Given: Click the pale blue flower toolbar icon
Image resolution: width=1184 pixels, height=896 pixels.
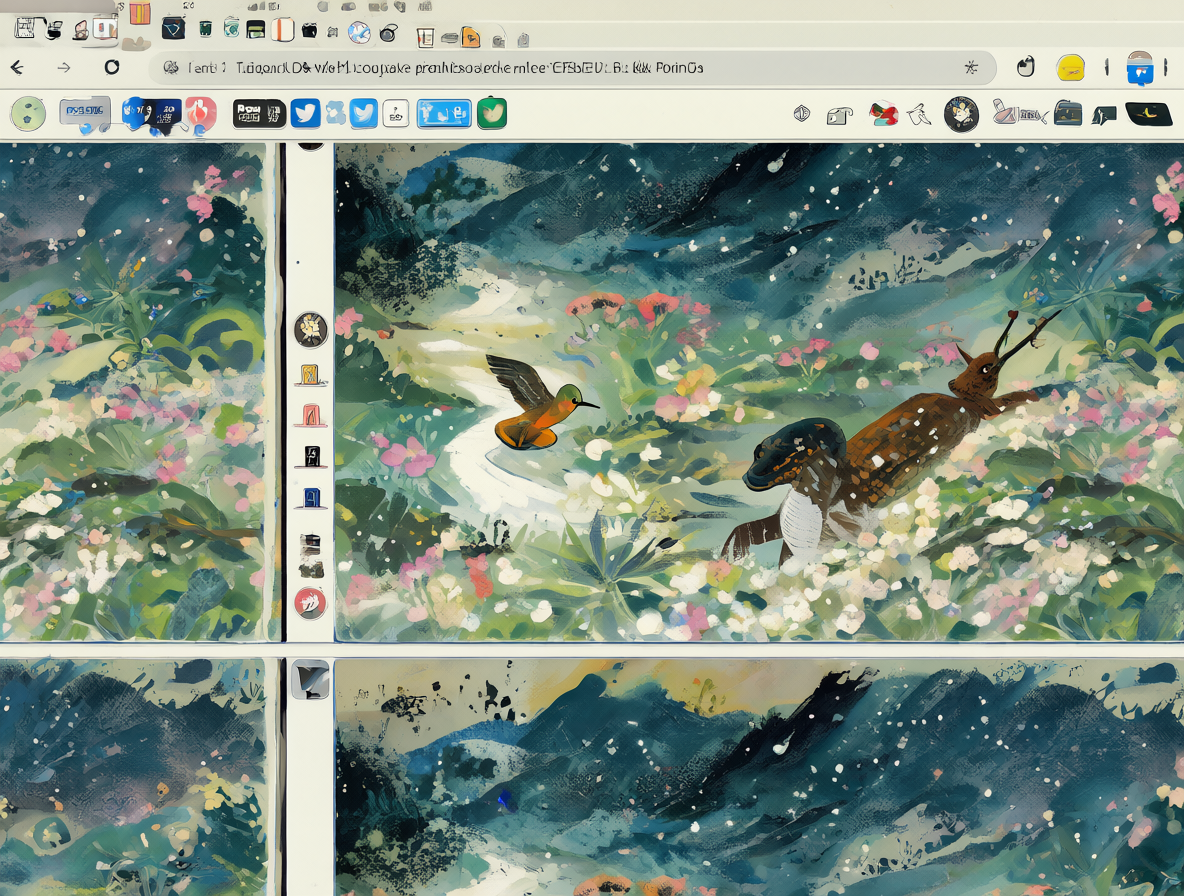Looking at the screenshot, I should tap(335, 113).
